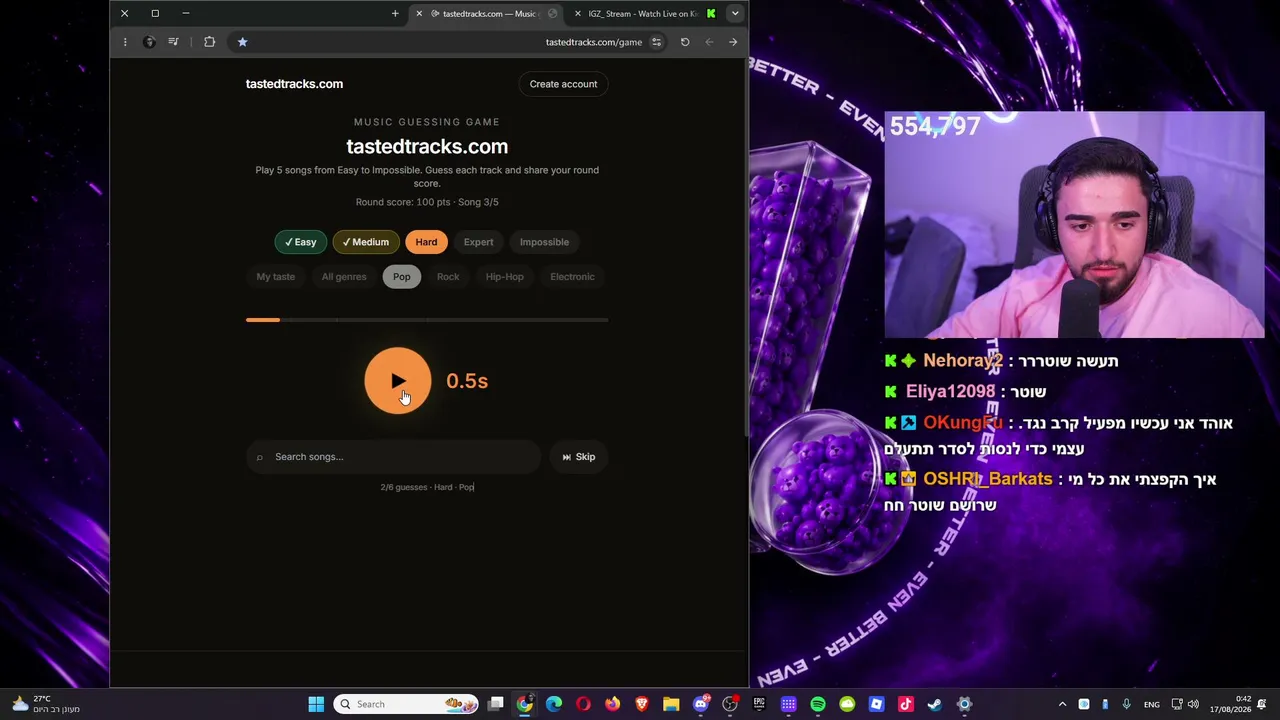The image size is (1280, 720).
Task: Select the Medium difficulty chip
Action: pyautogui.click(x=365, y=242)
